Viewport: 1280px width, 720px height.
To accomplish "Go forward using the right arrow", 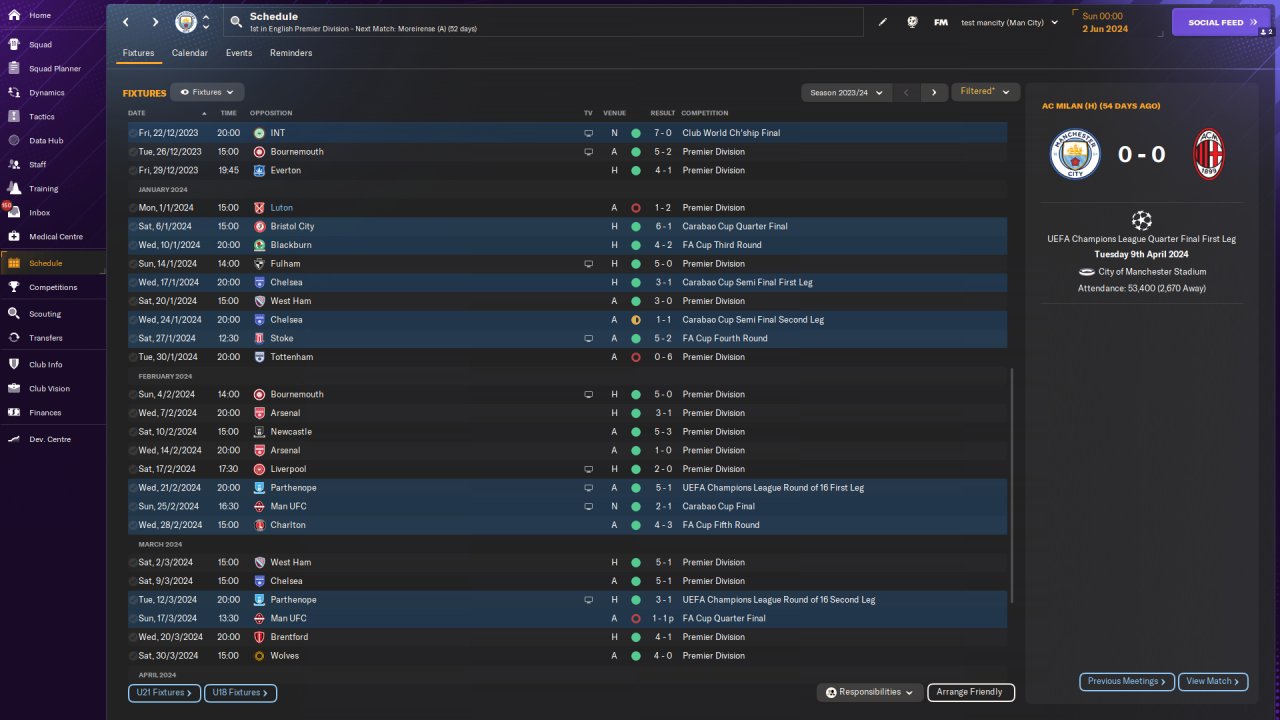I will tap(155, 22).
